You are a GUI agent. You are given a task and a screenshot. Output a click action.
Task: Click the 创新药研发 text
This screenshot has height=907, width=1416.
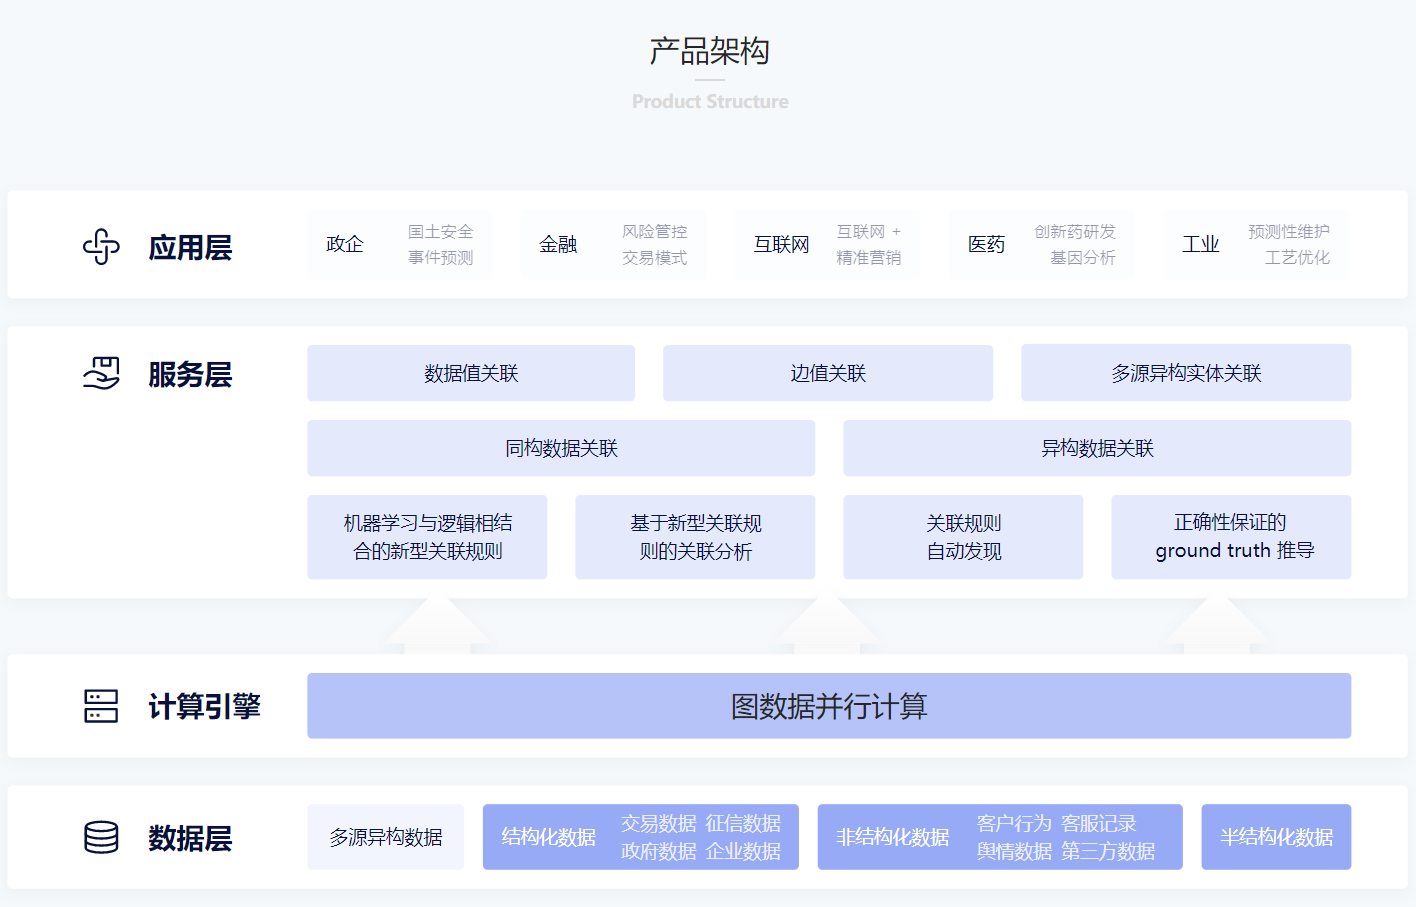(1075, 231)
